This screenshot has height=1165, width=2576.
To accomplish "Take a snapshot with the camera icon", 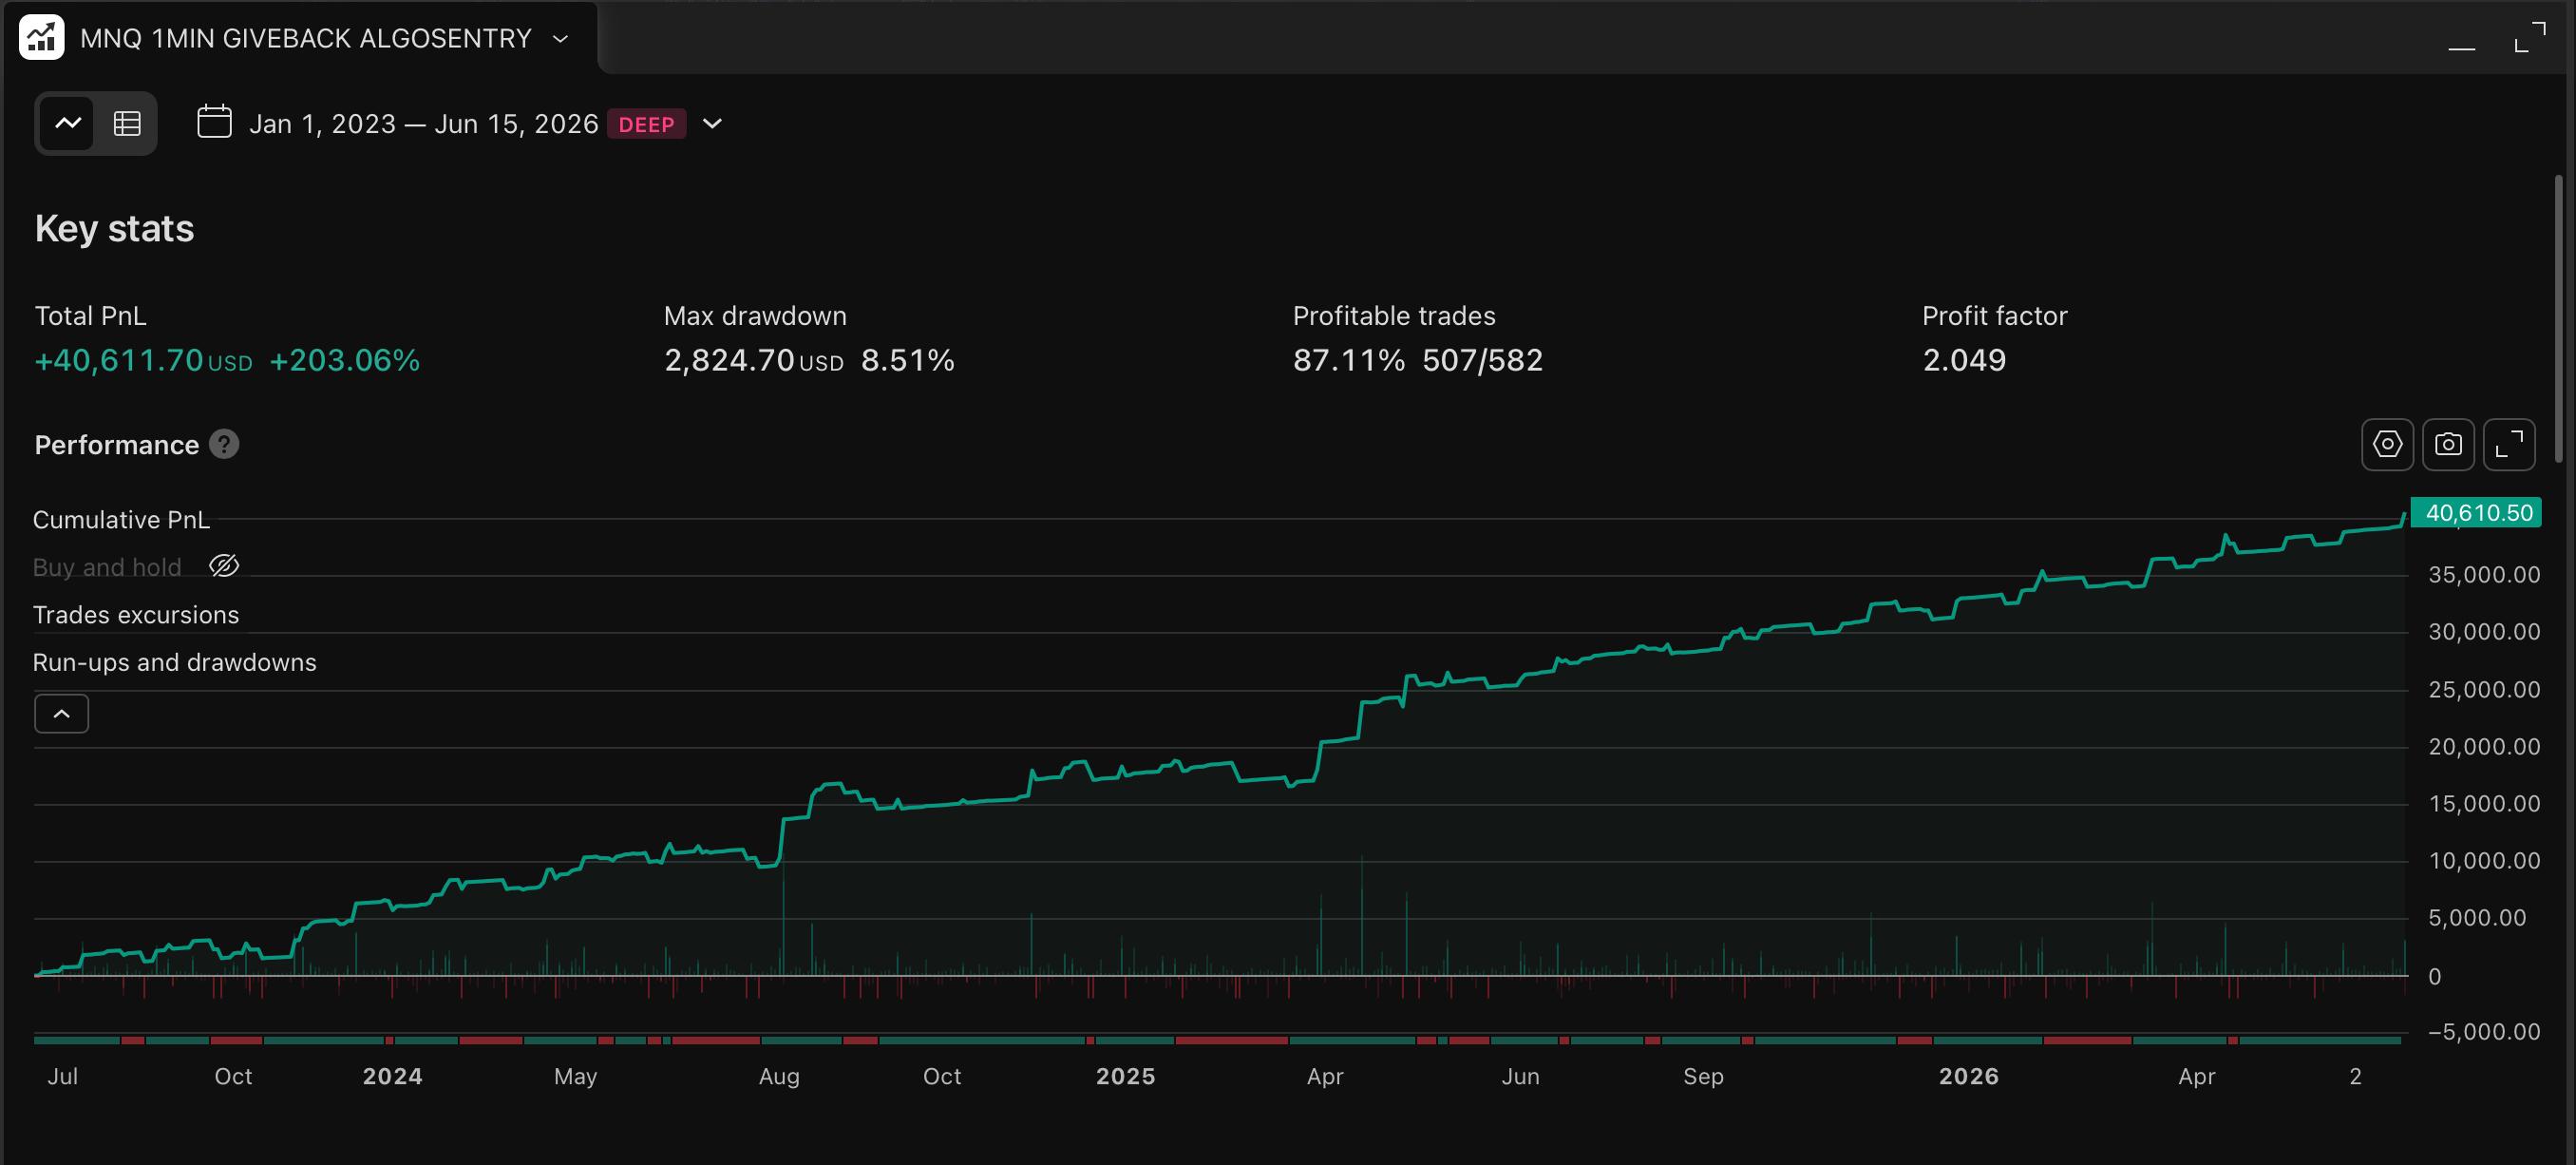I will click(x=2448, y=444).
